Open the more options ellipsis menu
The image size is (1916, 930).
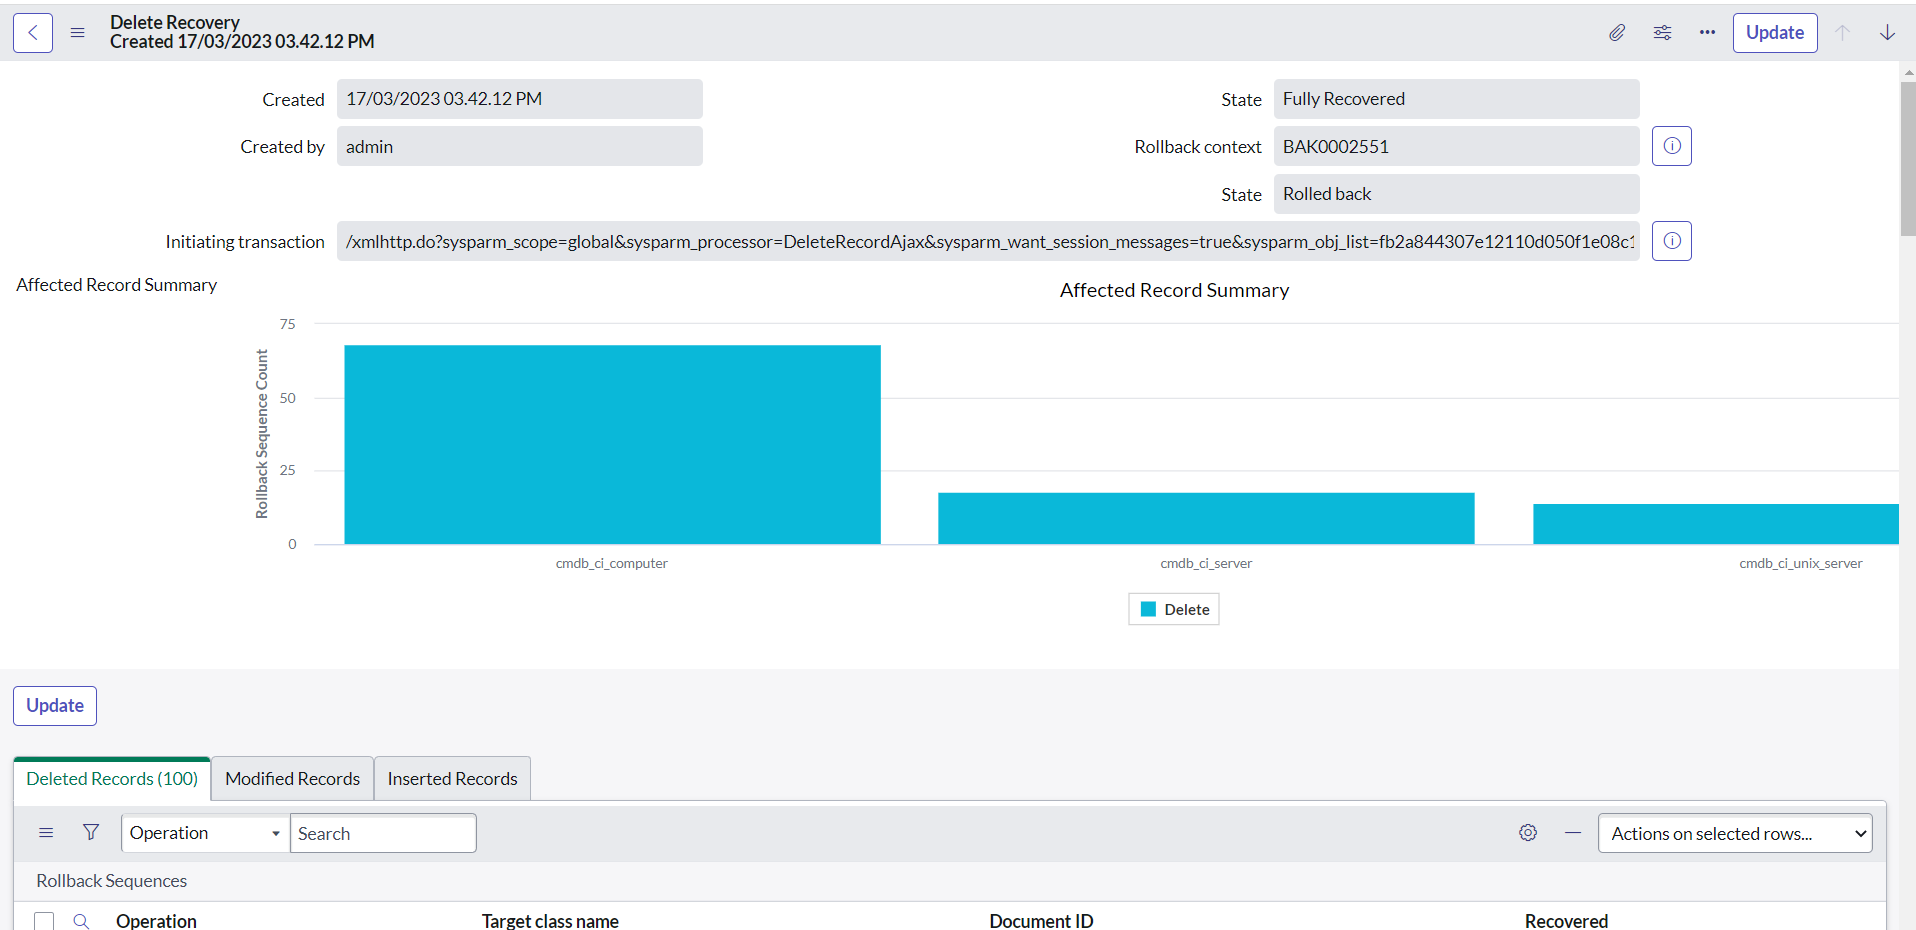1707,33
